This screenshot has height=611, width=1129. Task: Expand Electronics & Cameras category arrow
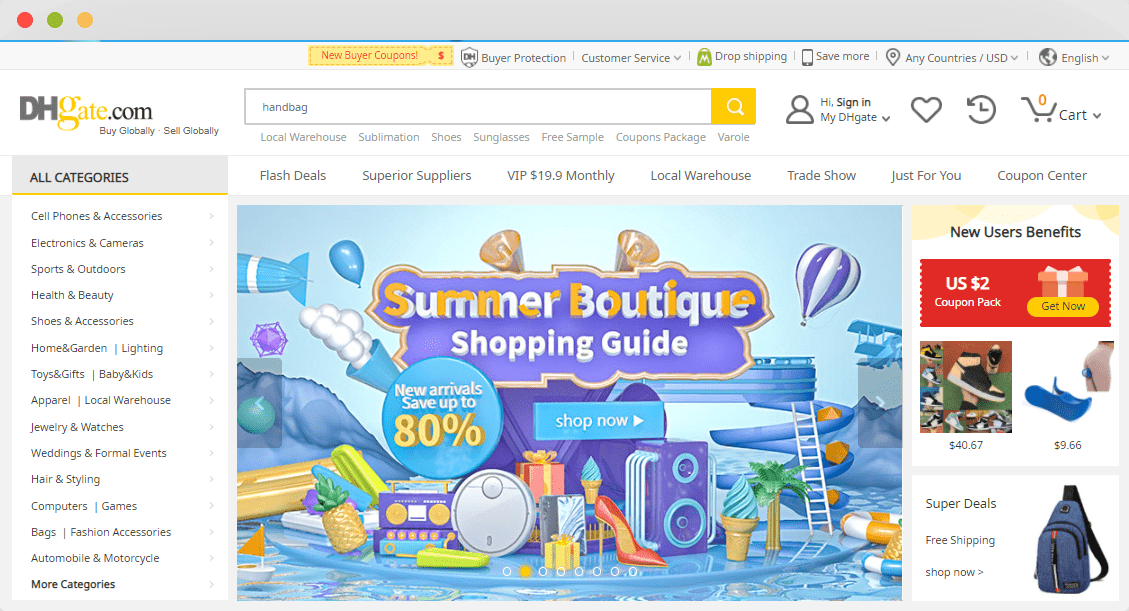coord(211,243)
